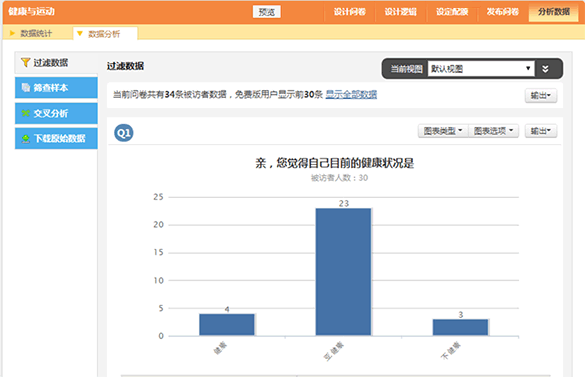
Task: Click the bar with value 3
Action: point(460,327)
